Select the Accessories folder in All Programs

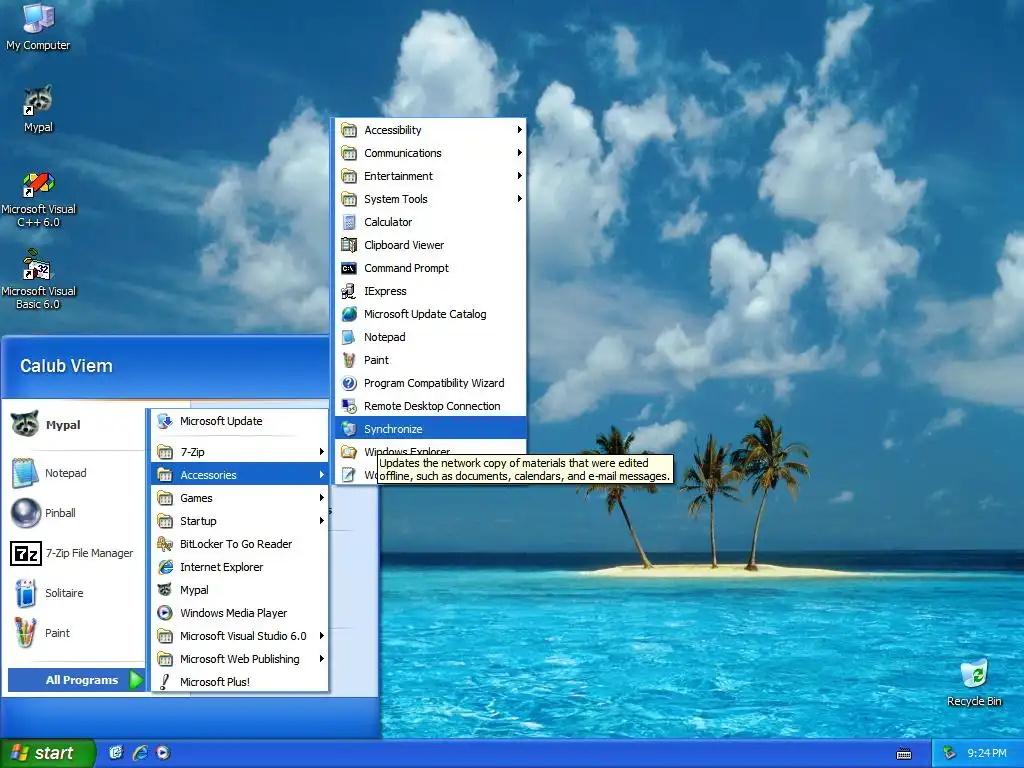pos(240,475)
